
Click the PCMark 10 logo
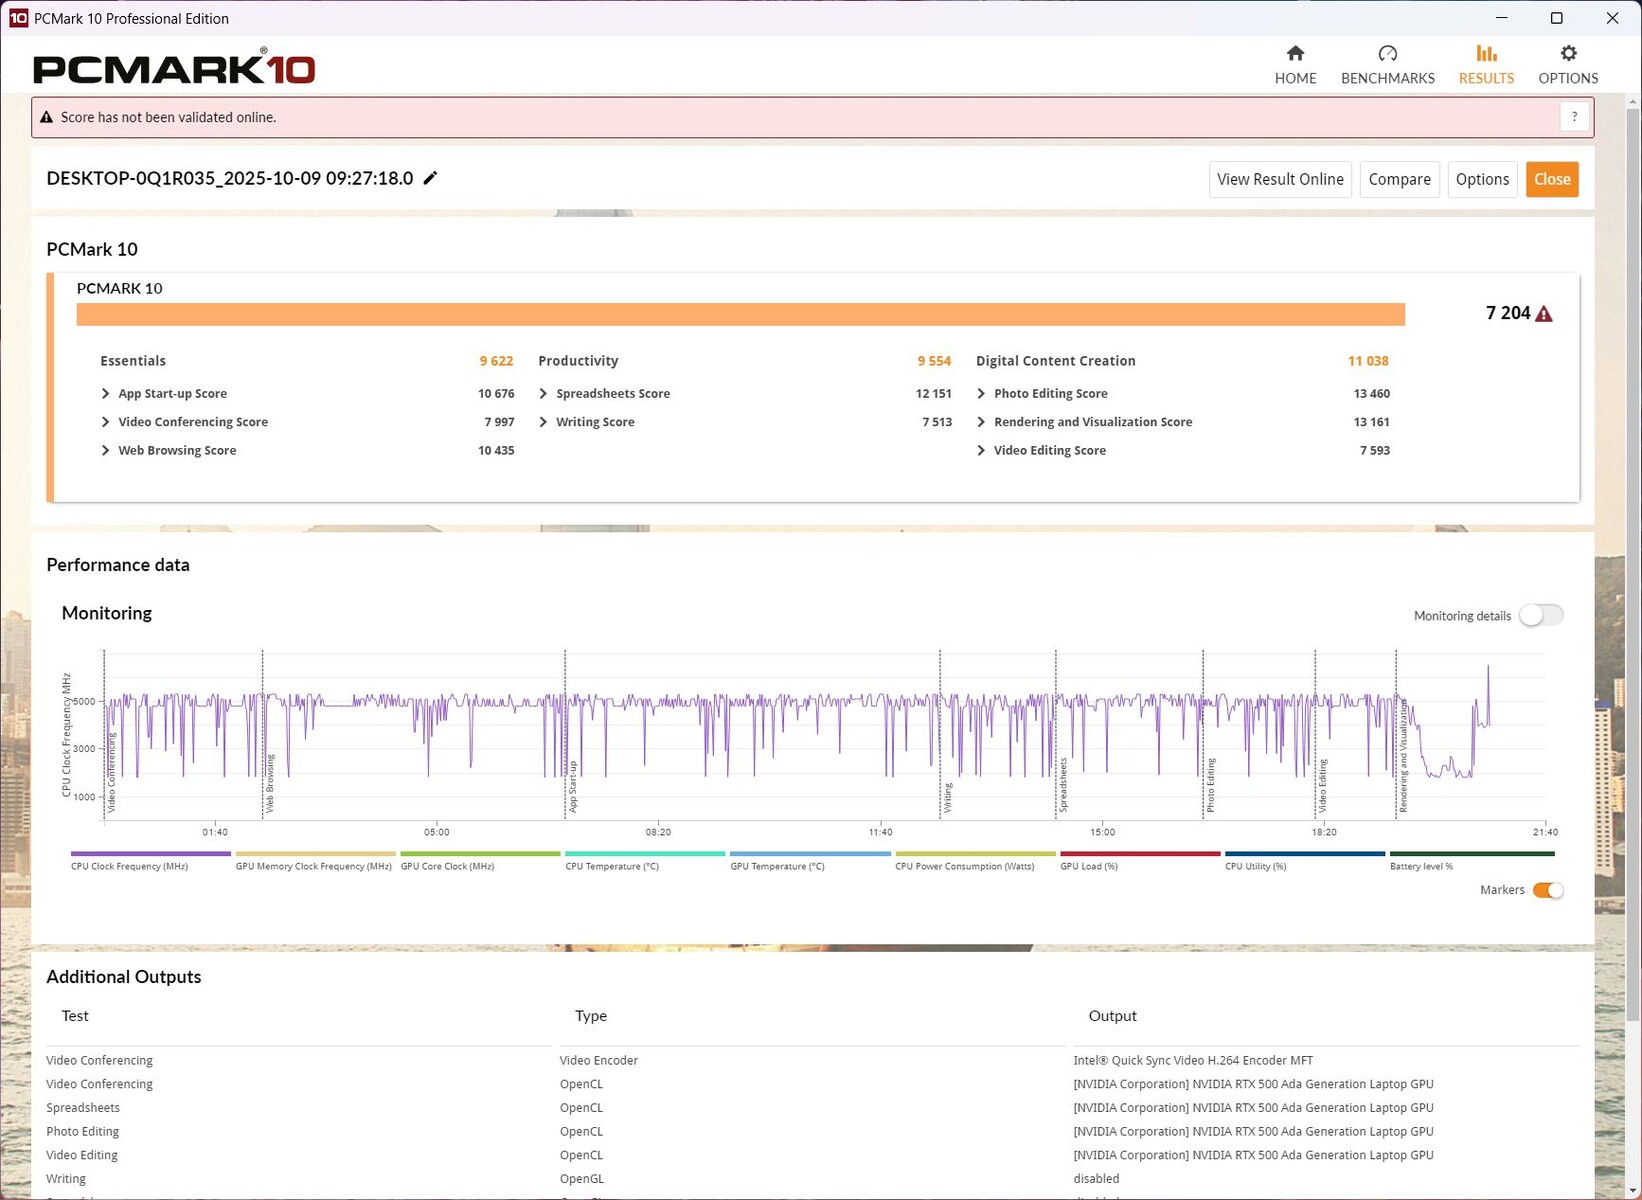click(x=174, y=68)
